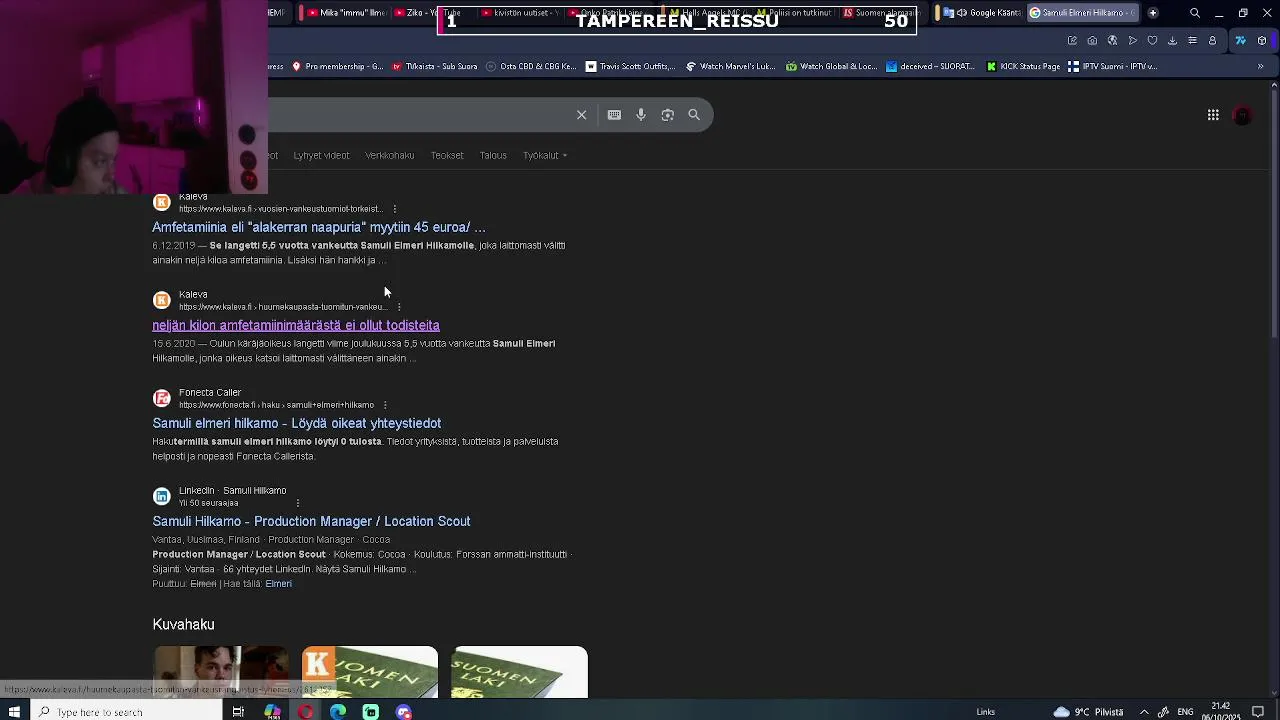Click the page vertical scrollbar
The width and height of the screenshot is (1280, 720).
(x=1274, y=215)
